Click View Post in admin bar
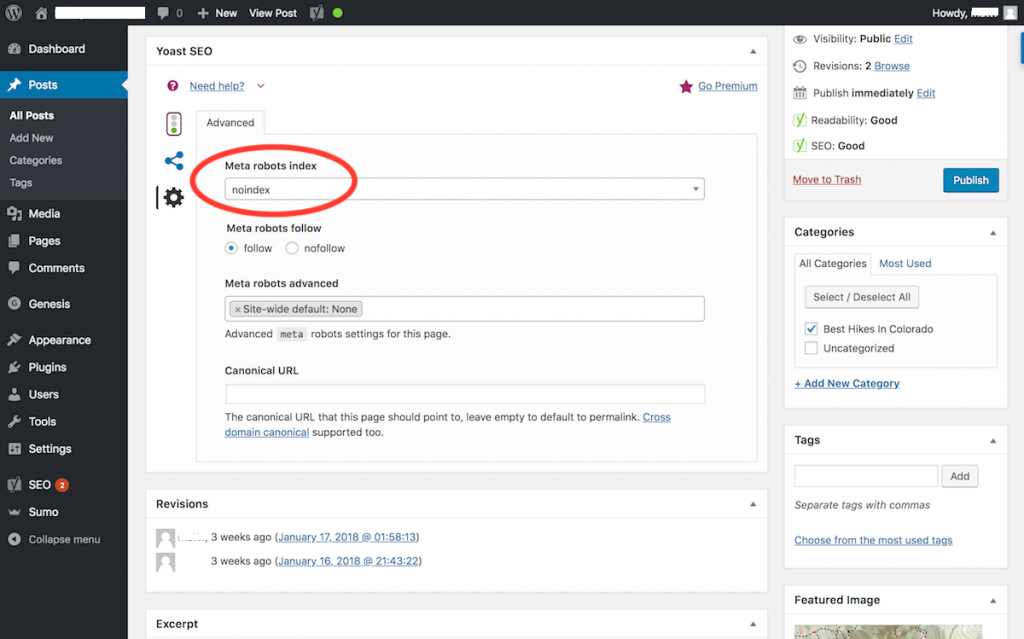The width and height of the screenshot is (1024, 639). 272,13
